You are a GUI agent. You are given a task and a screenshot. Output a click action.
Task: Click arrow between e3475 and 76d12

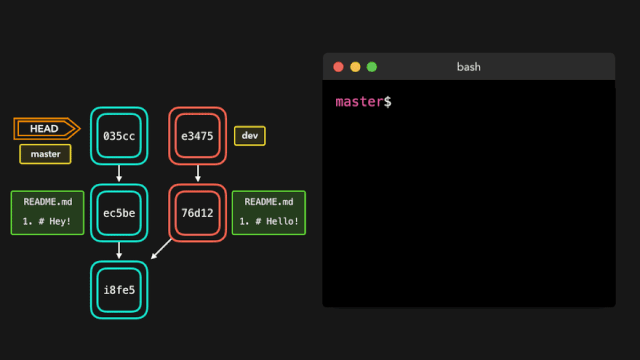click(x=198, y=173)
